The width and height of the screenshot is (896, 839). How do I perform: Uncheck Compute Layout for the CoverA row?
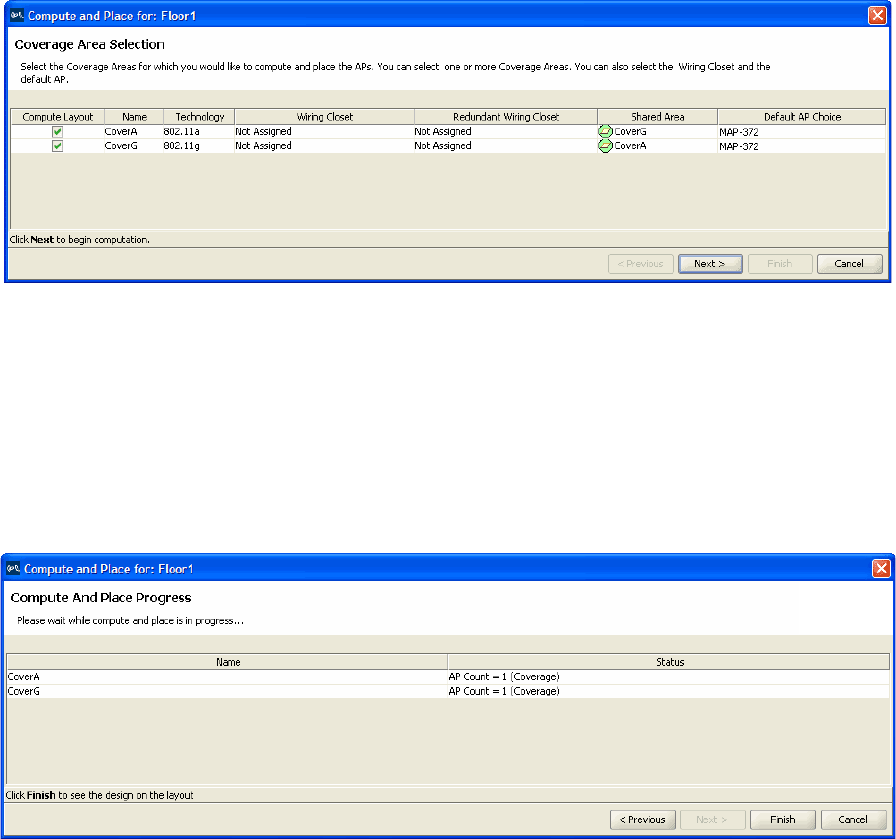[58, 131]
